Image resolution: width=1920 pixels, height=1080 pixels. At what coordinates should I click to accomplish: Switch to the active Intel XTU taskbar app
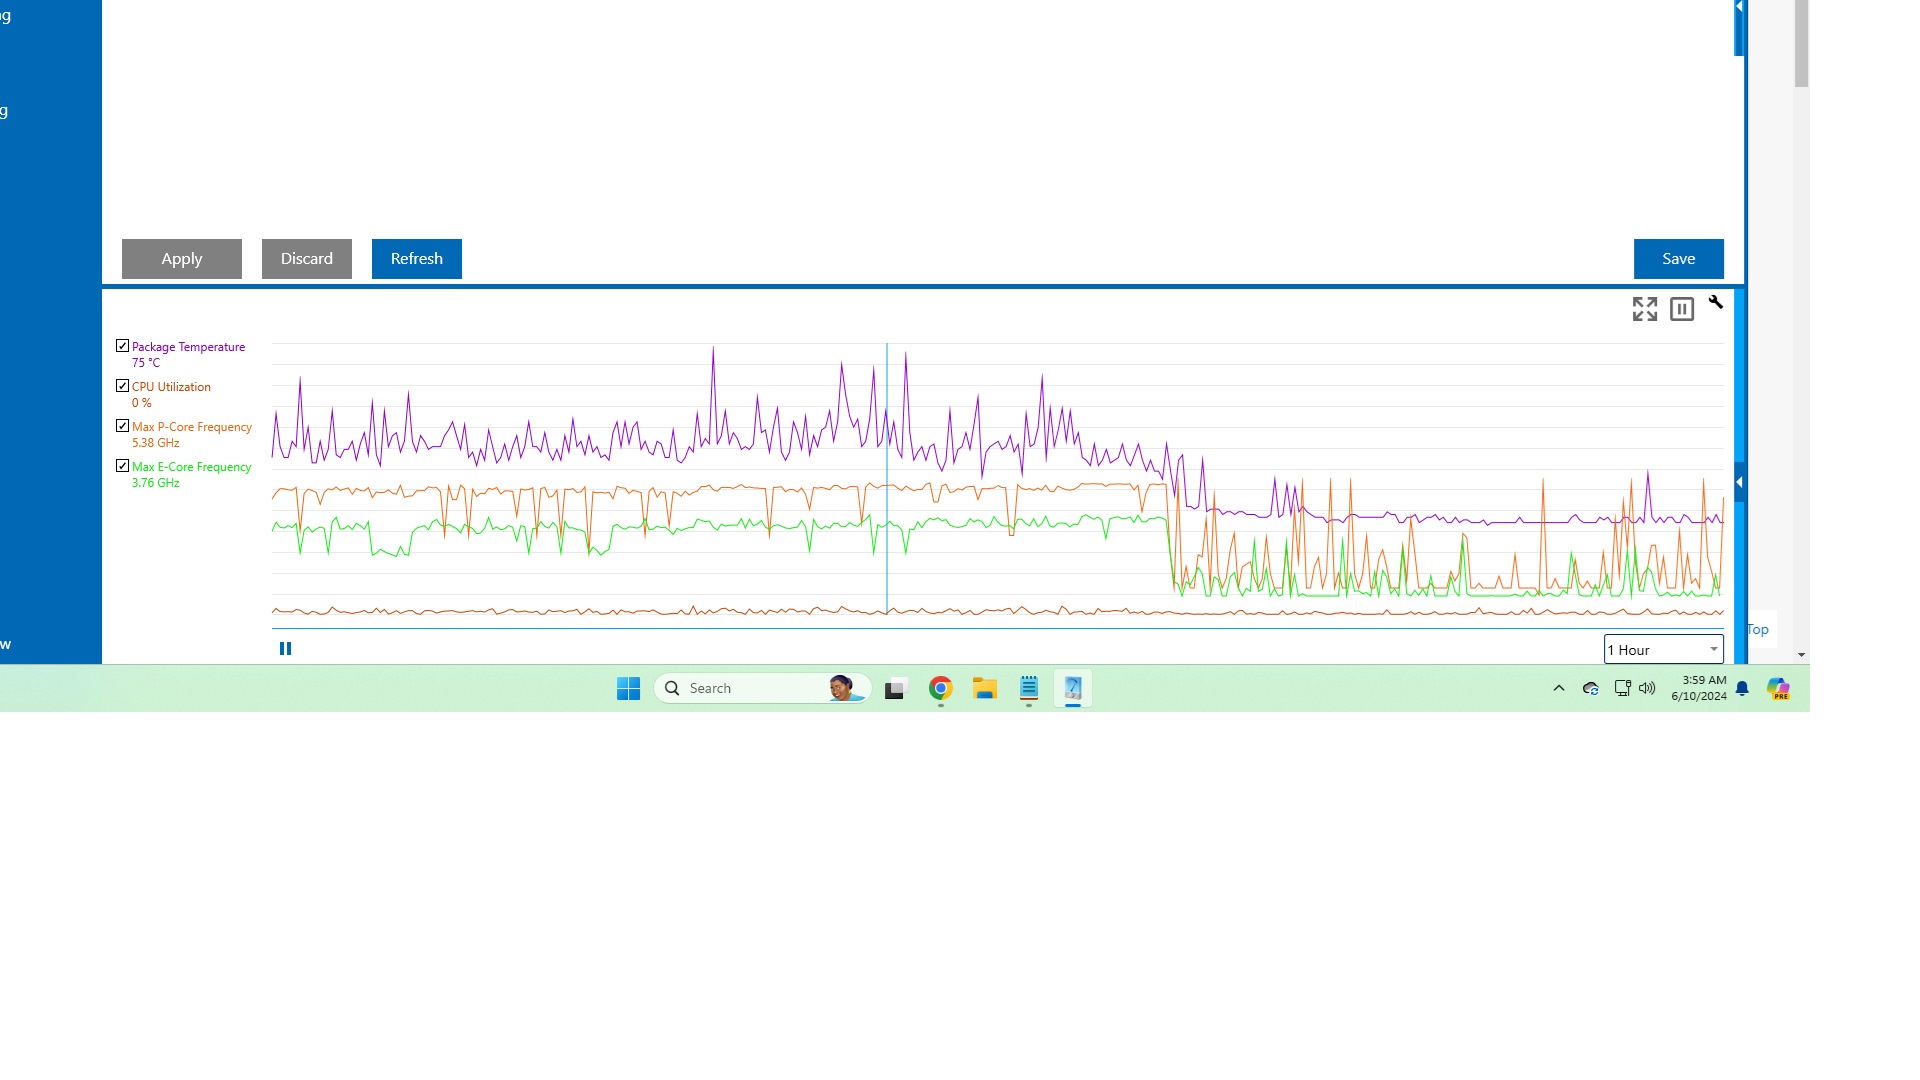(1073, 688)
